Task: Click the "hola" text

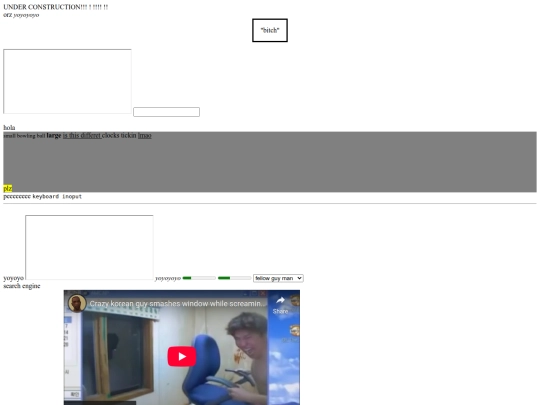Action: click(x=9, y=127)
